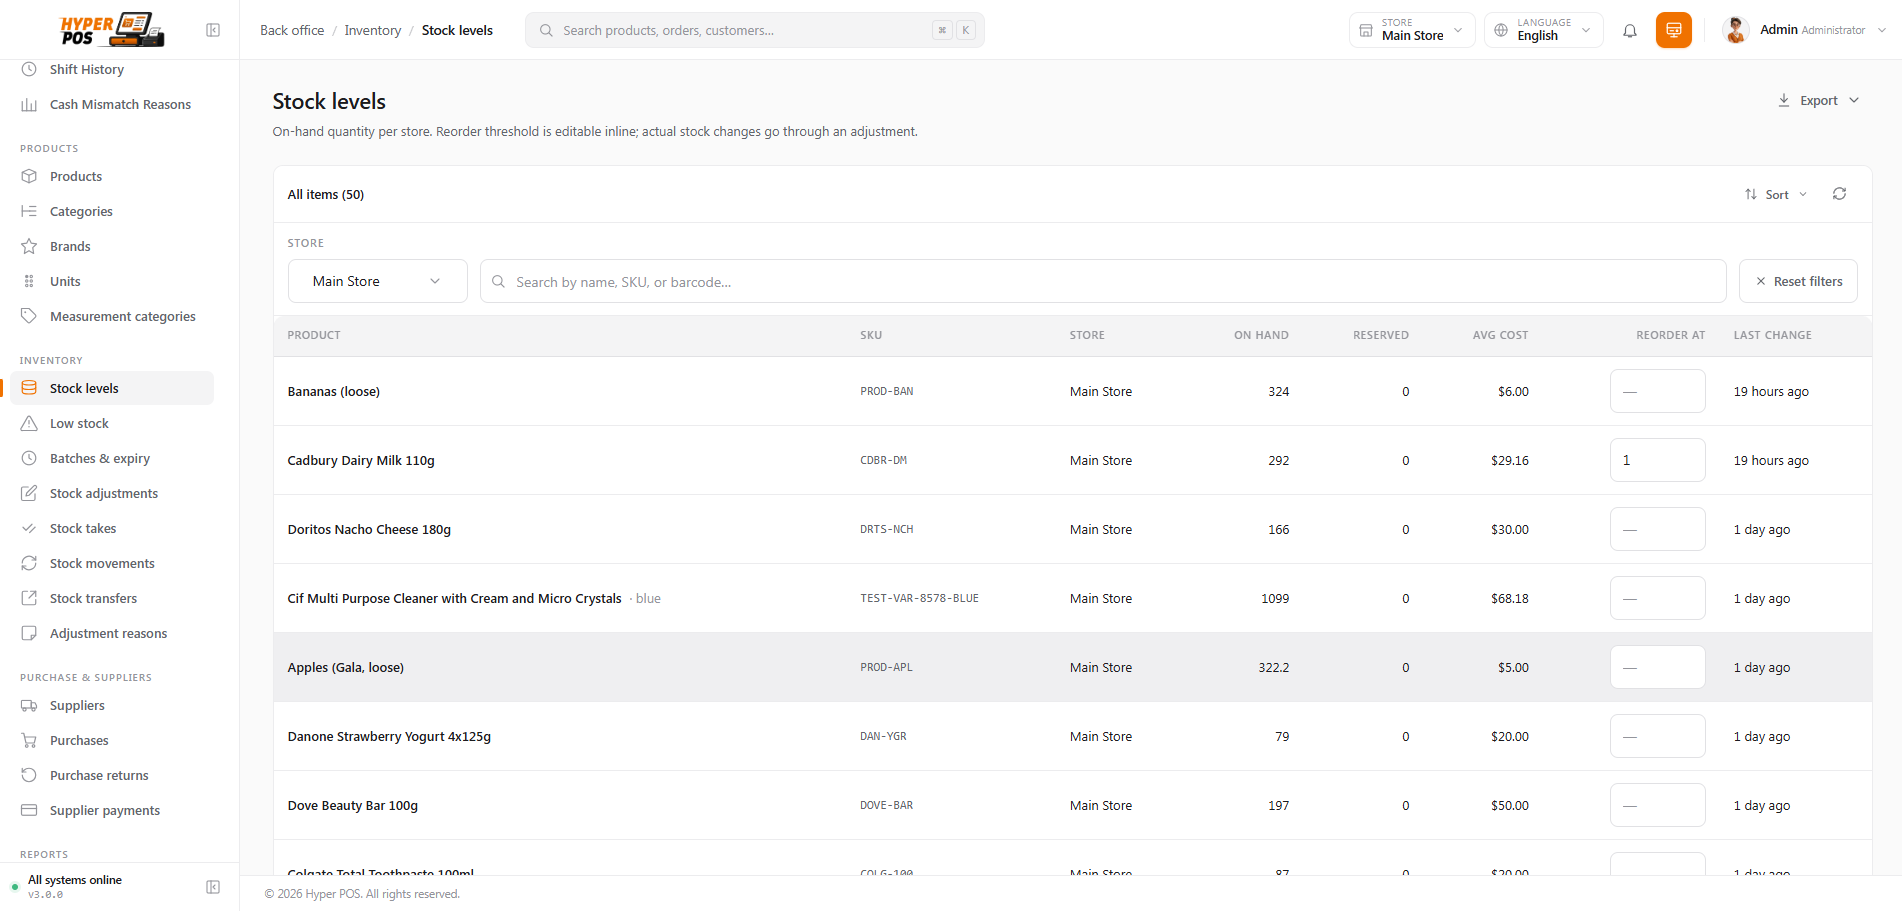Image resolution: width=1902 pixels, height=911 pixels.
Task: Edit reorder threshold for Apples (Gala, loose)
Action: coord(1657,667)
